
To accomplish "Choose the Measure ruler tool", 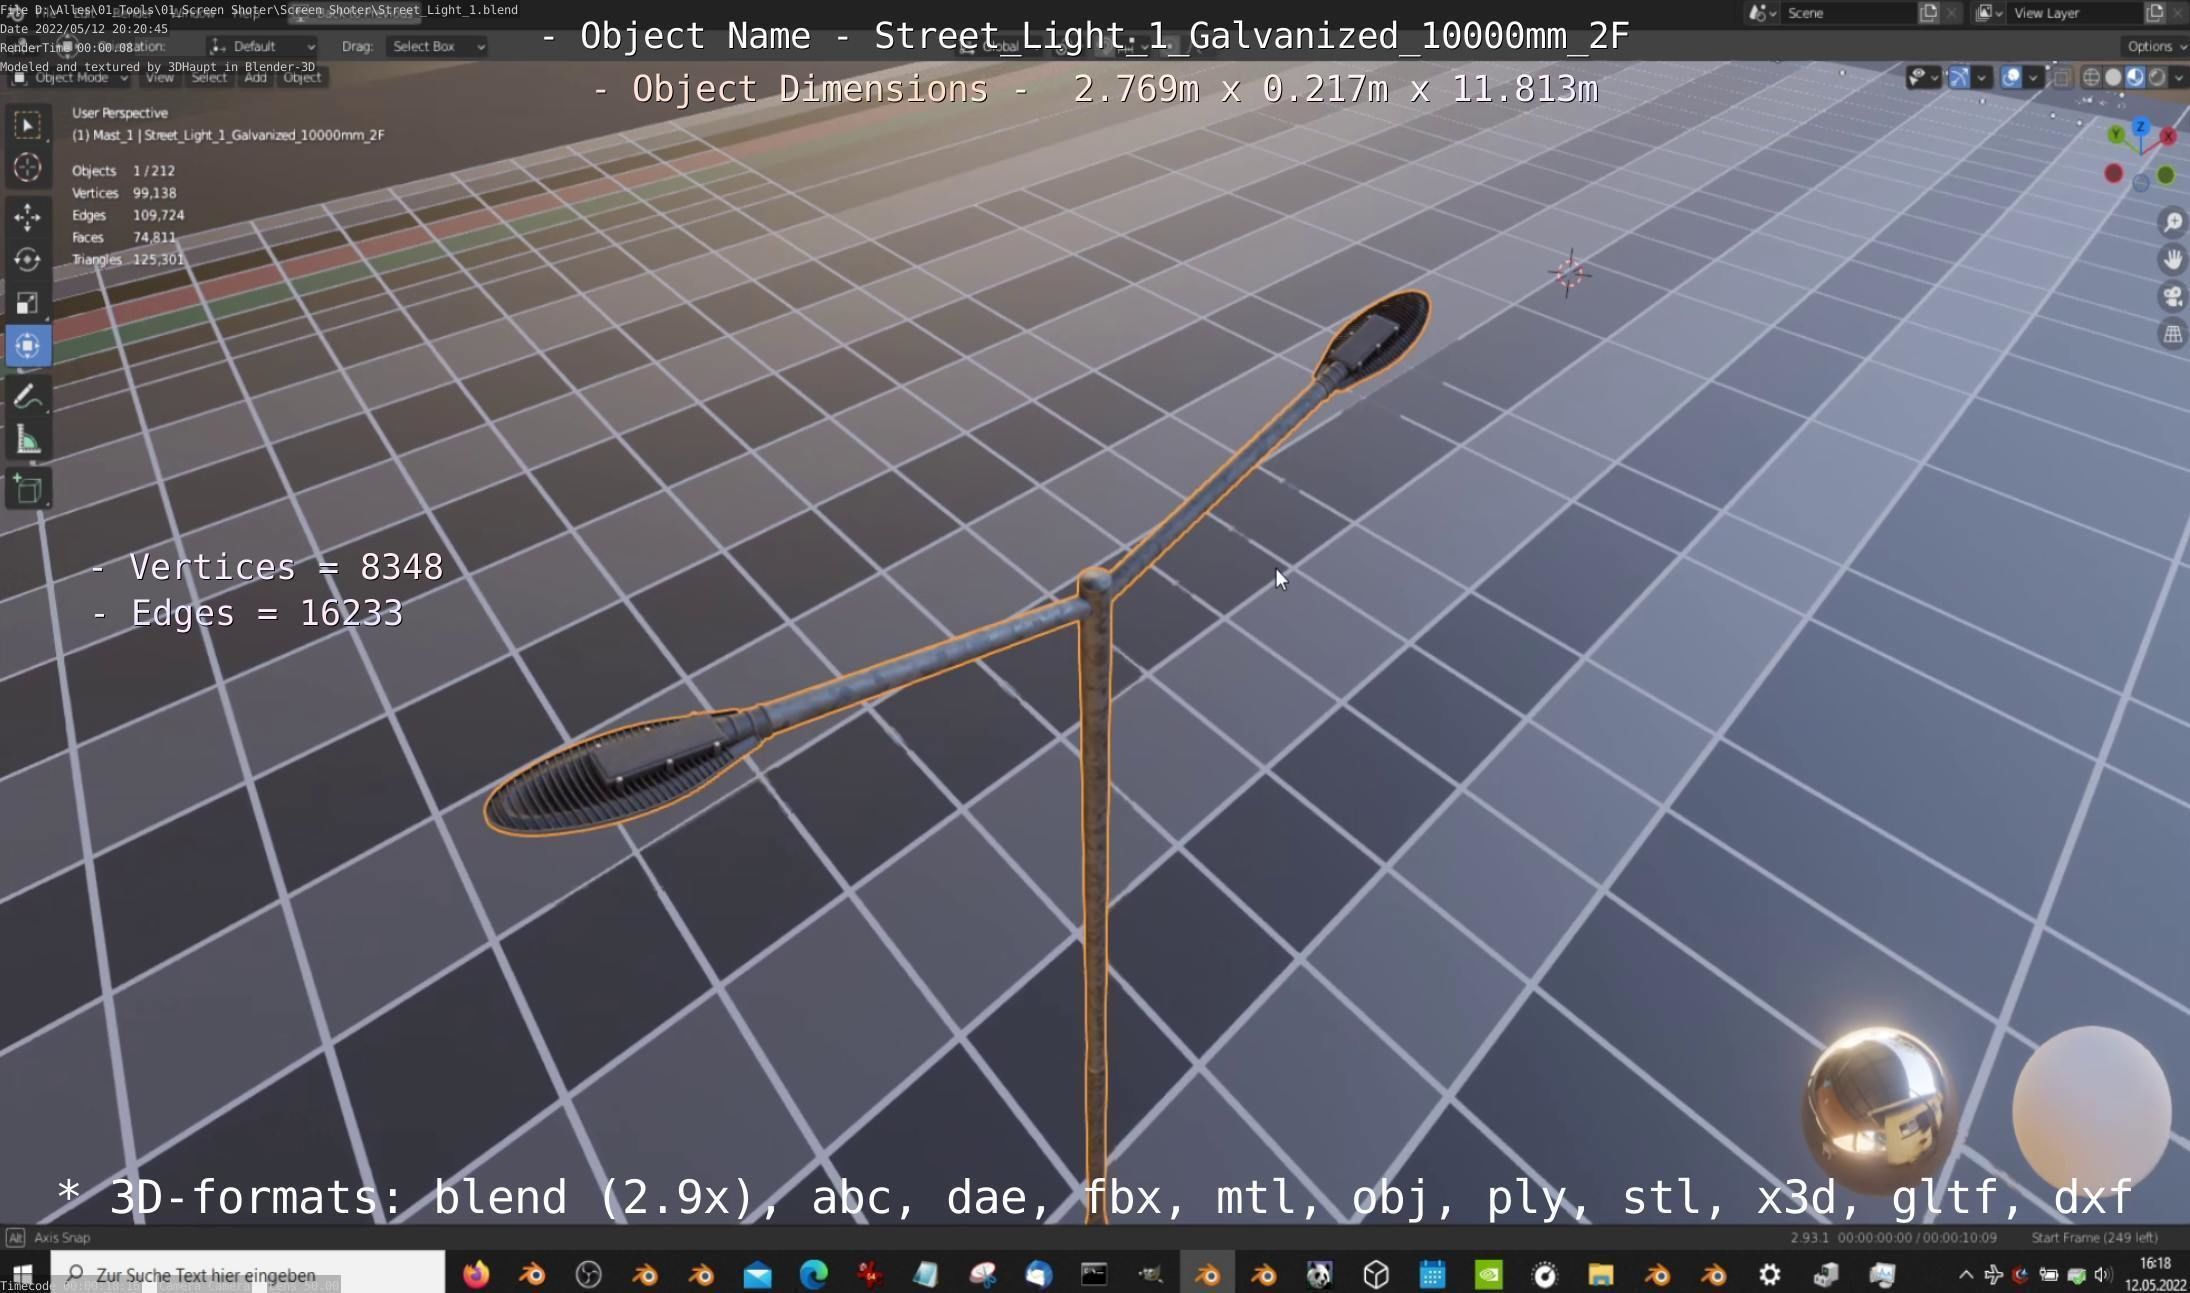I will click(x=27, y=440).
